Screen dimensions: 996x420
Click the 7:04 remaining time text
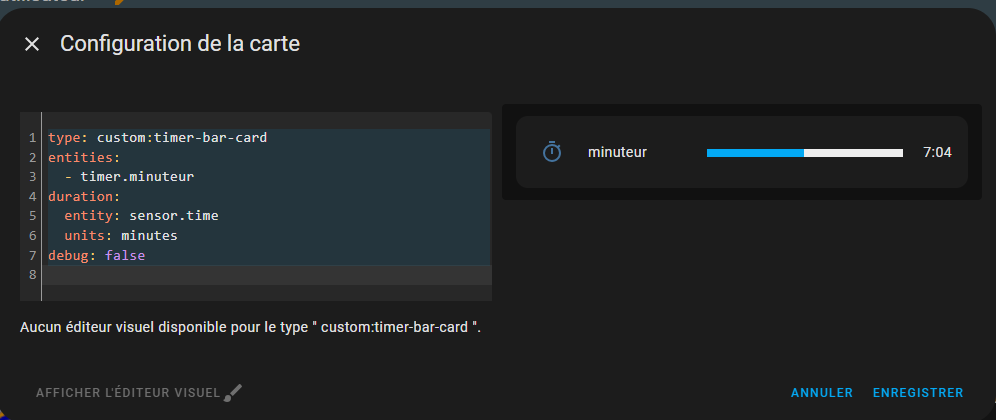937,153
